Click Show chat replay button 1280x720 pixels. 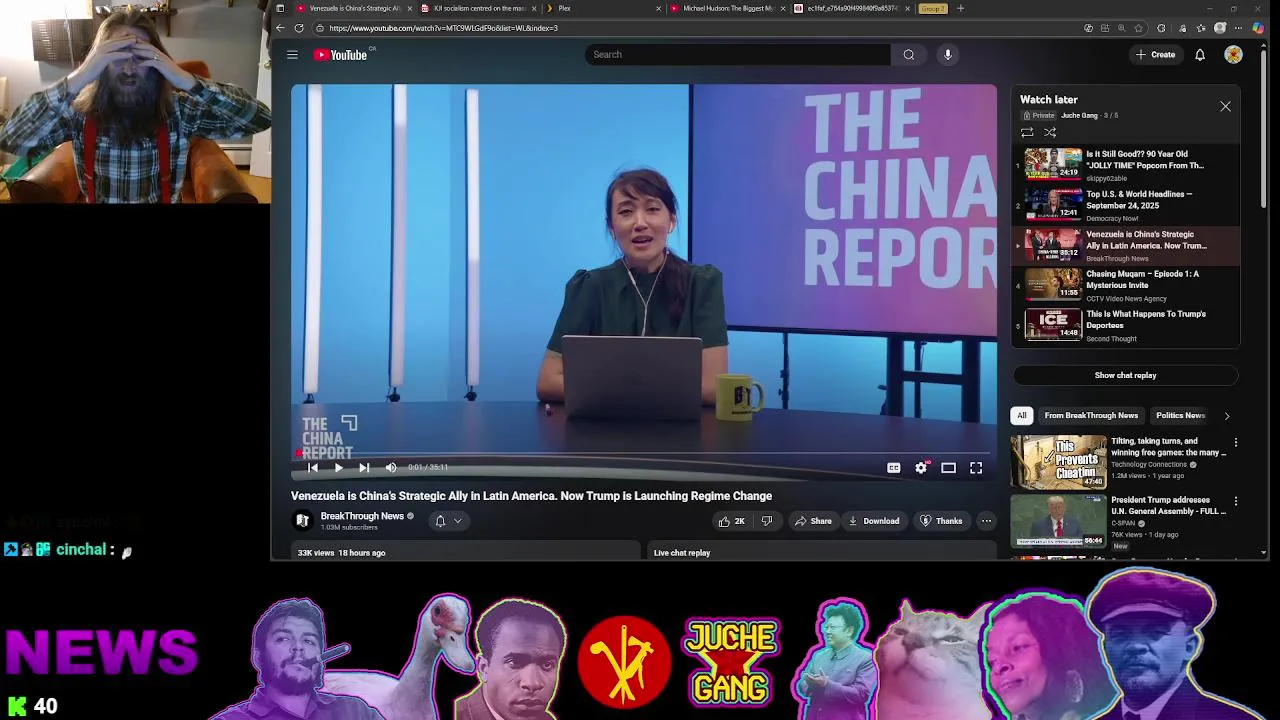coord(1125,375)
